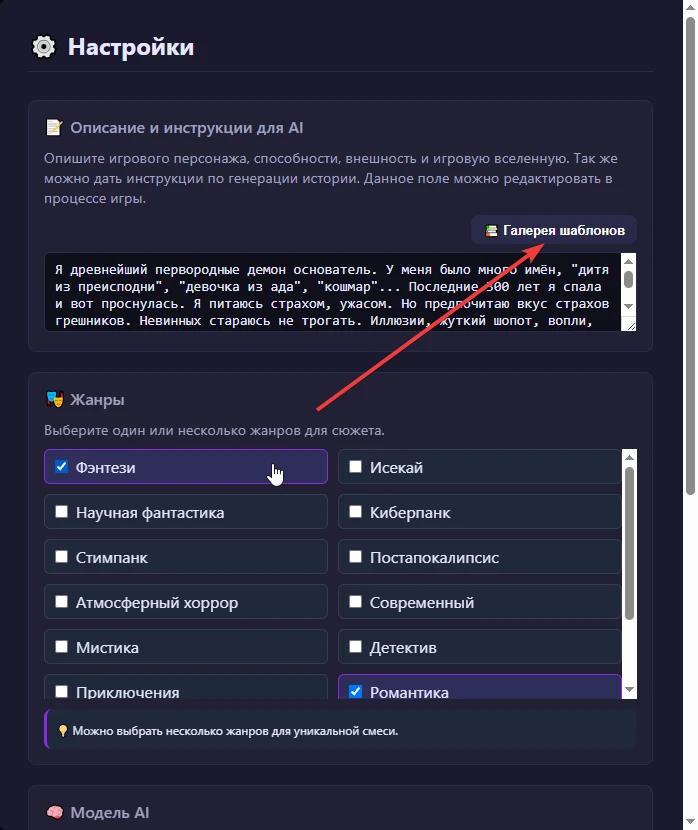Click inside the character description text area
This screenshot has height=830, width=698.
click(x=333, y=292)
